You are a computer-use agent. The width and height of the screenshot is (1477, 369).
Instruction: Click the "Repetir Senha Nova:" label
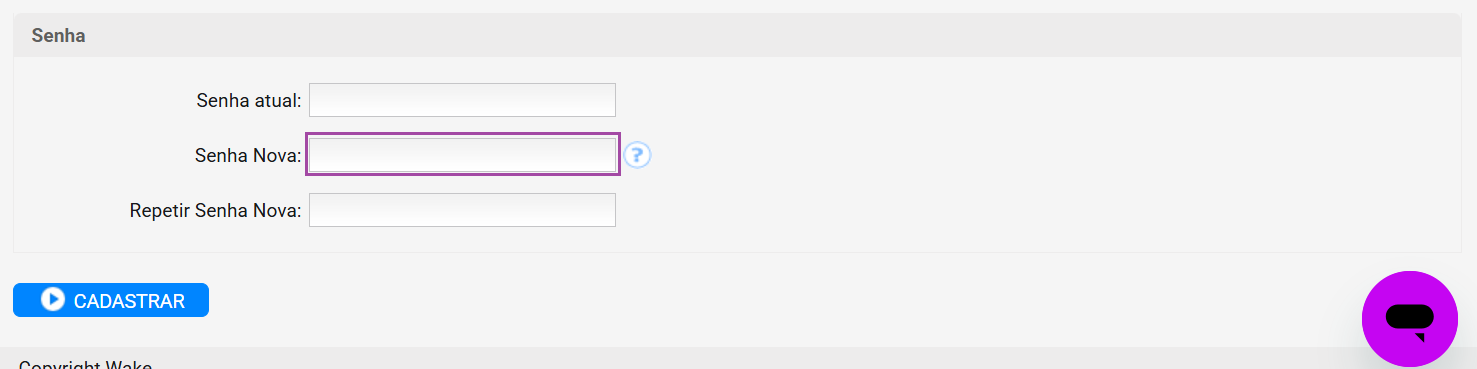pyautogui.click(x=216, y=211)
